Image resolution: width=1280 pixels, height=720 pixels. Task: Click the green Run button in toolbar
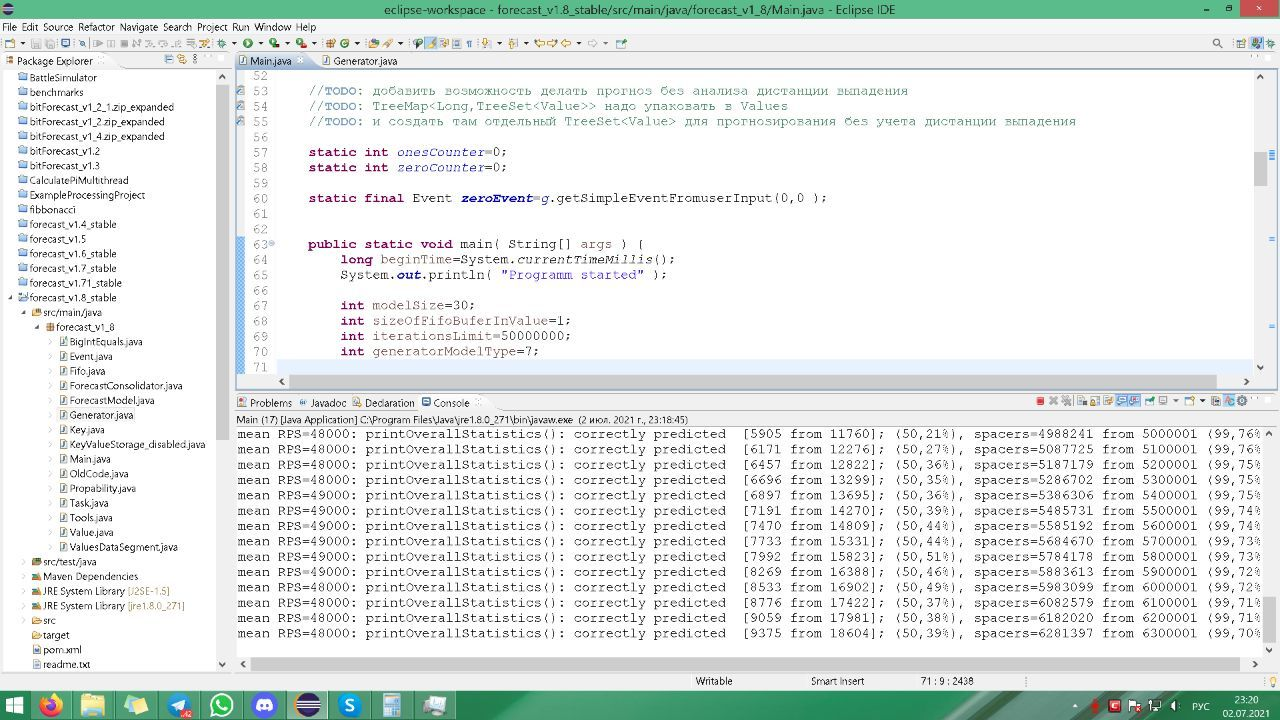click(x=247, y=43)
